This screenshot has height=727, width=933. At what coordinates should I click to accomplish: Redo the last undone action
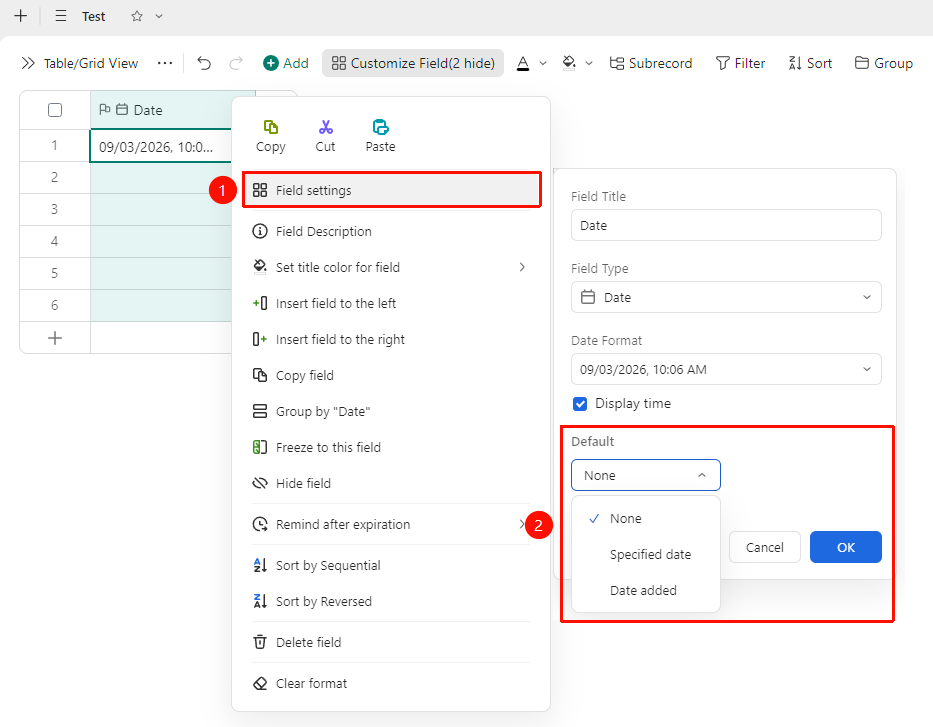tap(236, 63)
